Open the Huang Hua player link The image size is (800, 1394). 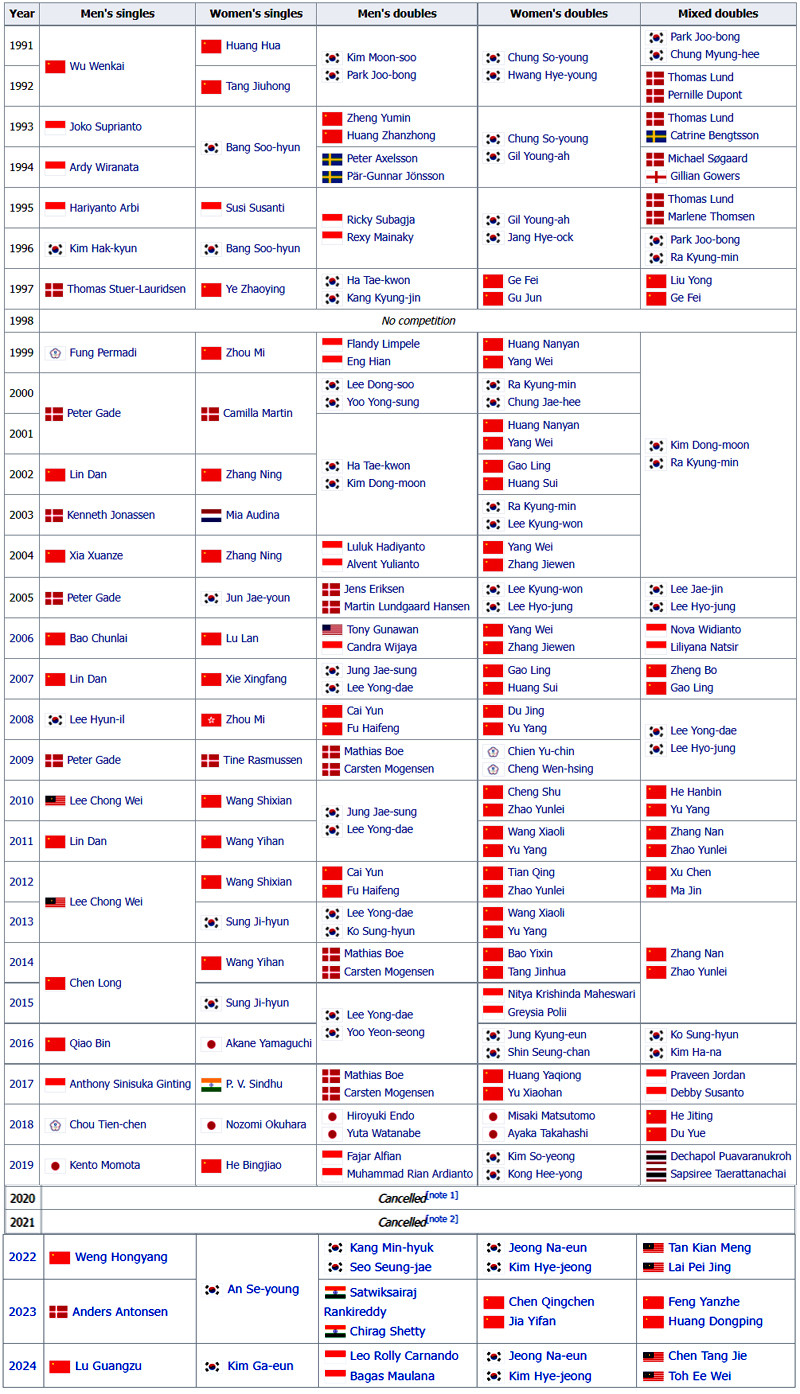(x=255, y=46)
